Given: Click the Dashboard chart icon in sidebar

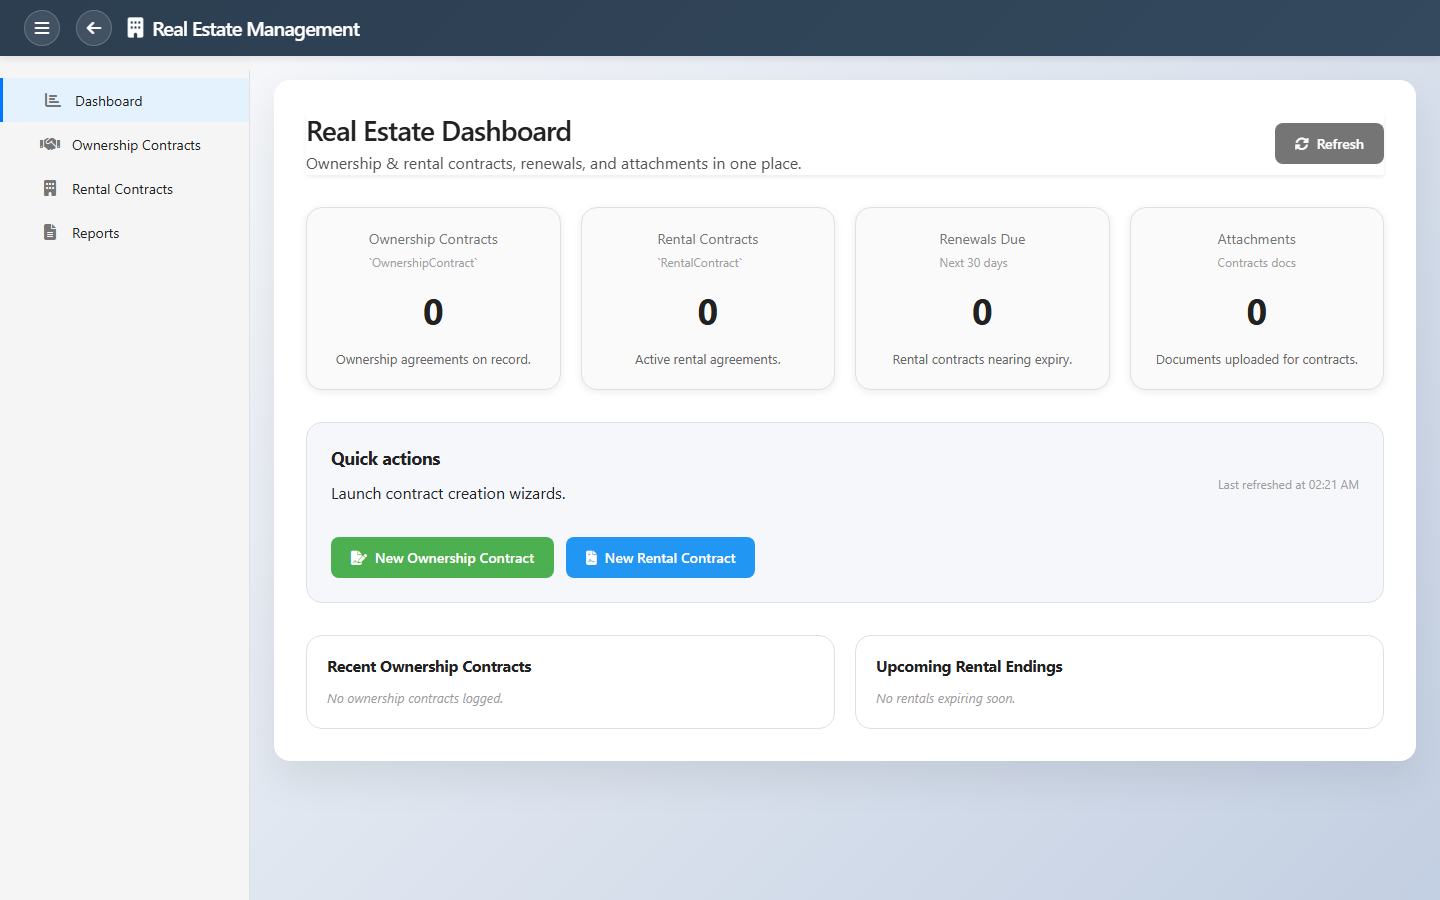Looking at the screenshot, I should click(53, 101).
